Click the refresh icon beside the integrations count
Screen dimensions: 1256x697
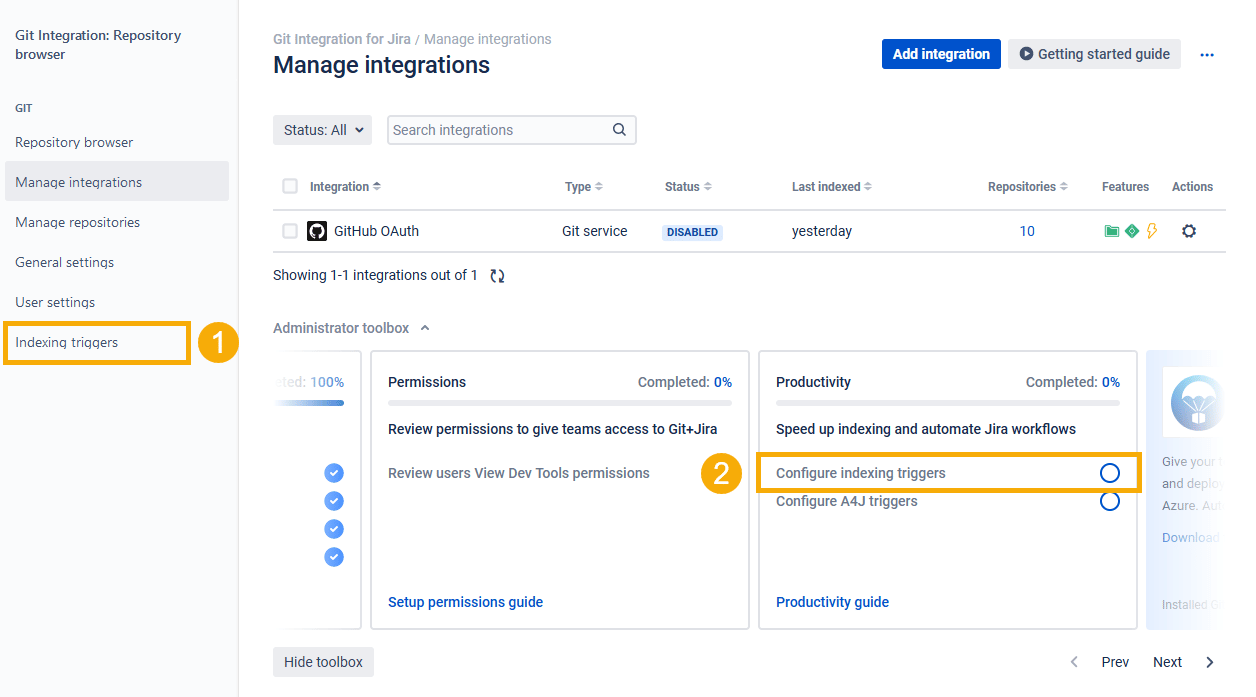[x=497, y=276]
